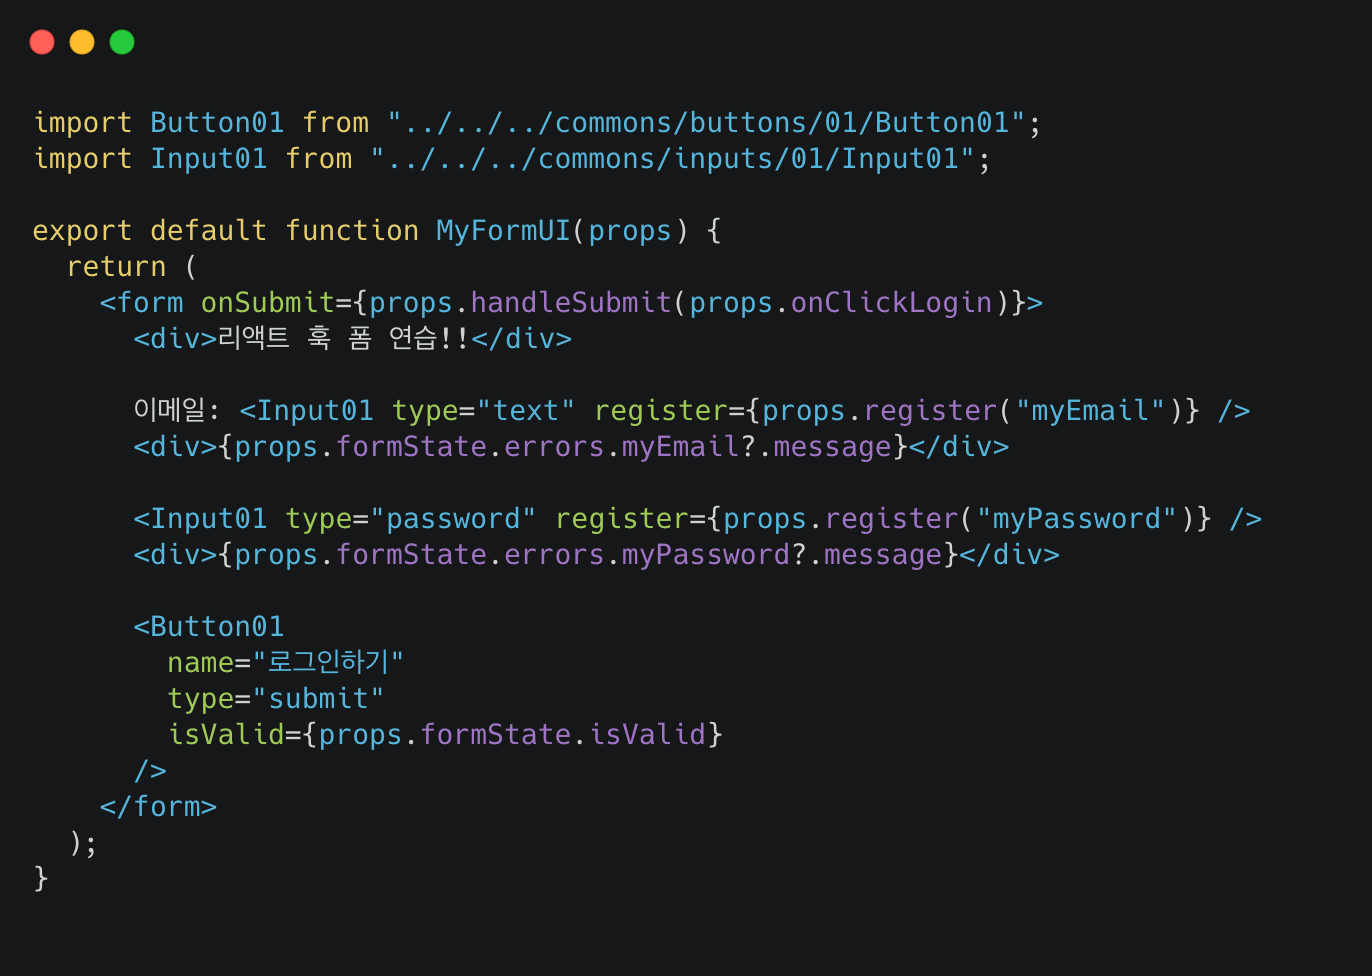Select the Button01 import path string
Viewport: 1372px width, 976px height.
706,123
